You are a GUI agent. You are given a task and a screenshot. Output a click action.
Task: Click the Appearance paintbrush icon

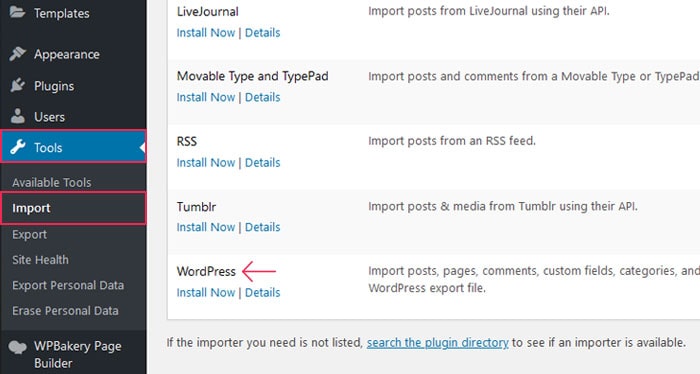pos(17,54)
